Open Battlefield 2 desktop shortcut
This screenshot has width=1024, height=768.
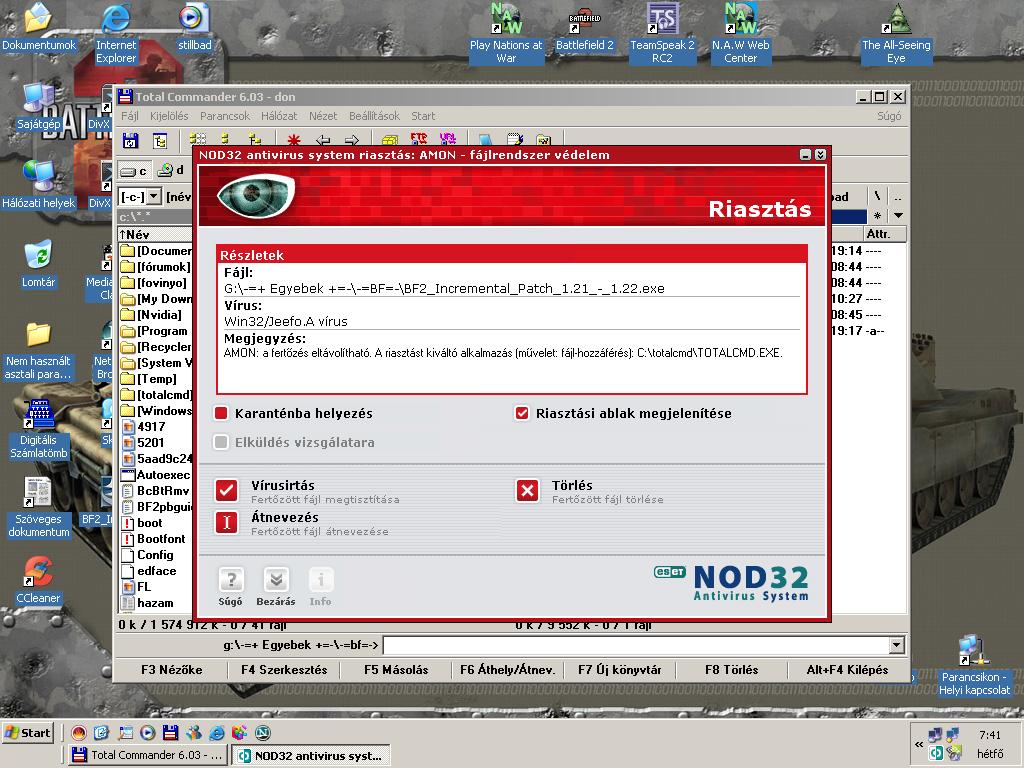(585, 20)
